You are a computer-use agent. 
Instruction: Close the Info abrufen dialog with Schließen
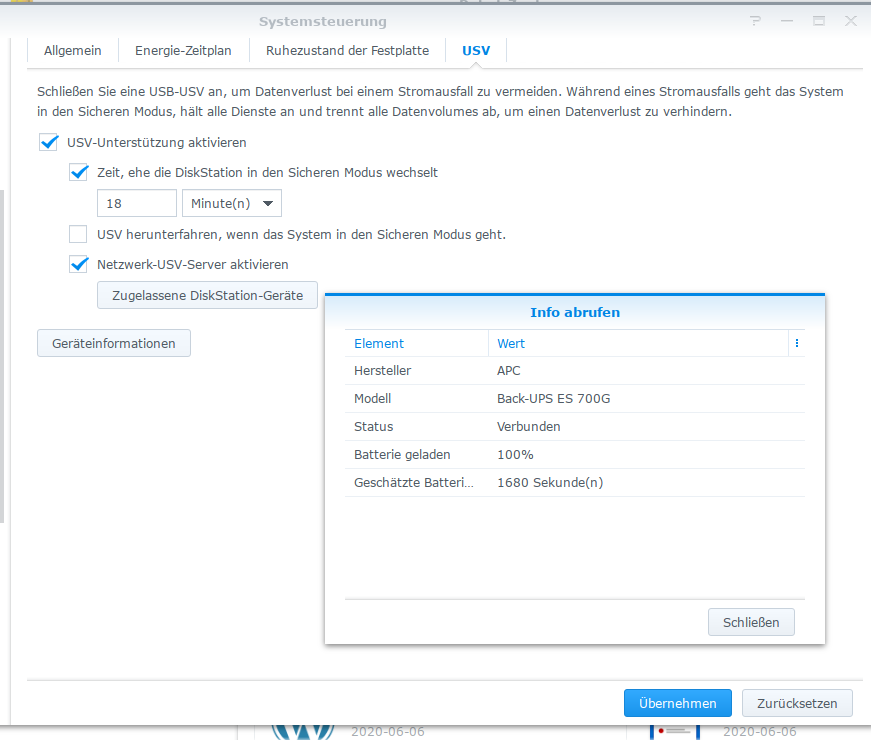pyautogui.click(x=751, y=622)
